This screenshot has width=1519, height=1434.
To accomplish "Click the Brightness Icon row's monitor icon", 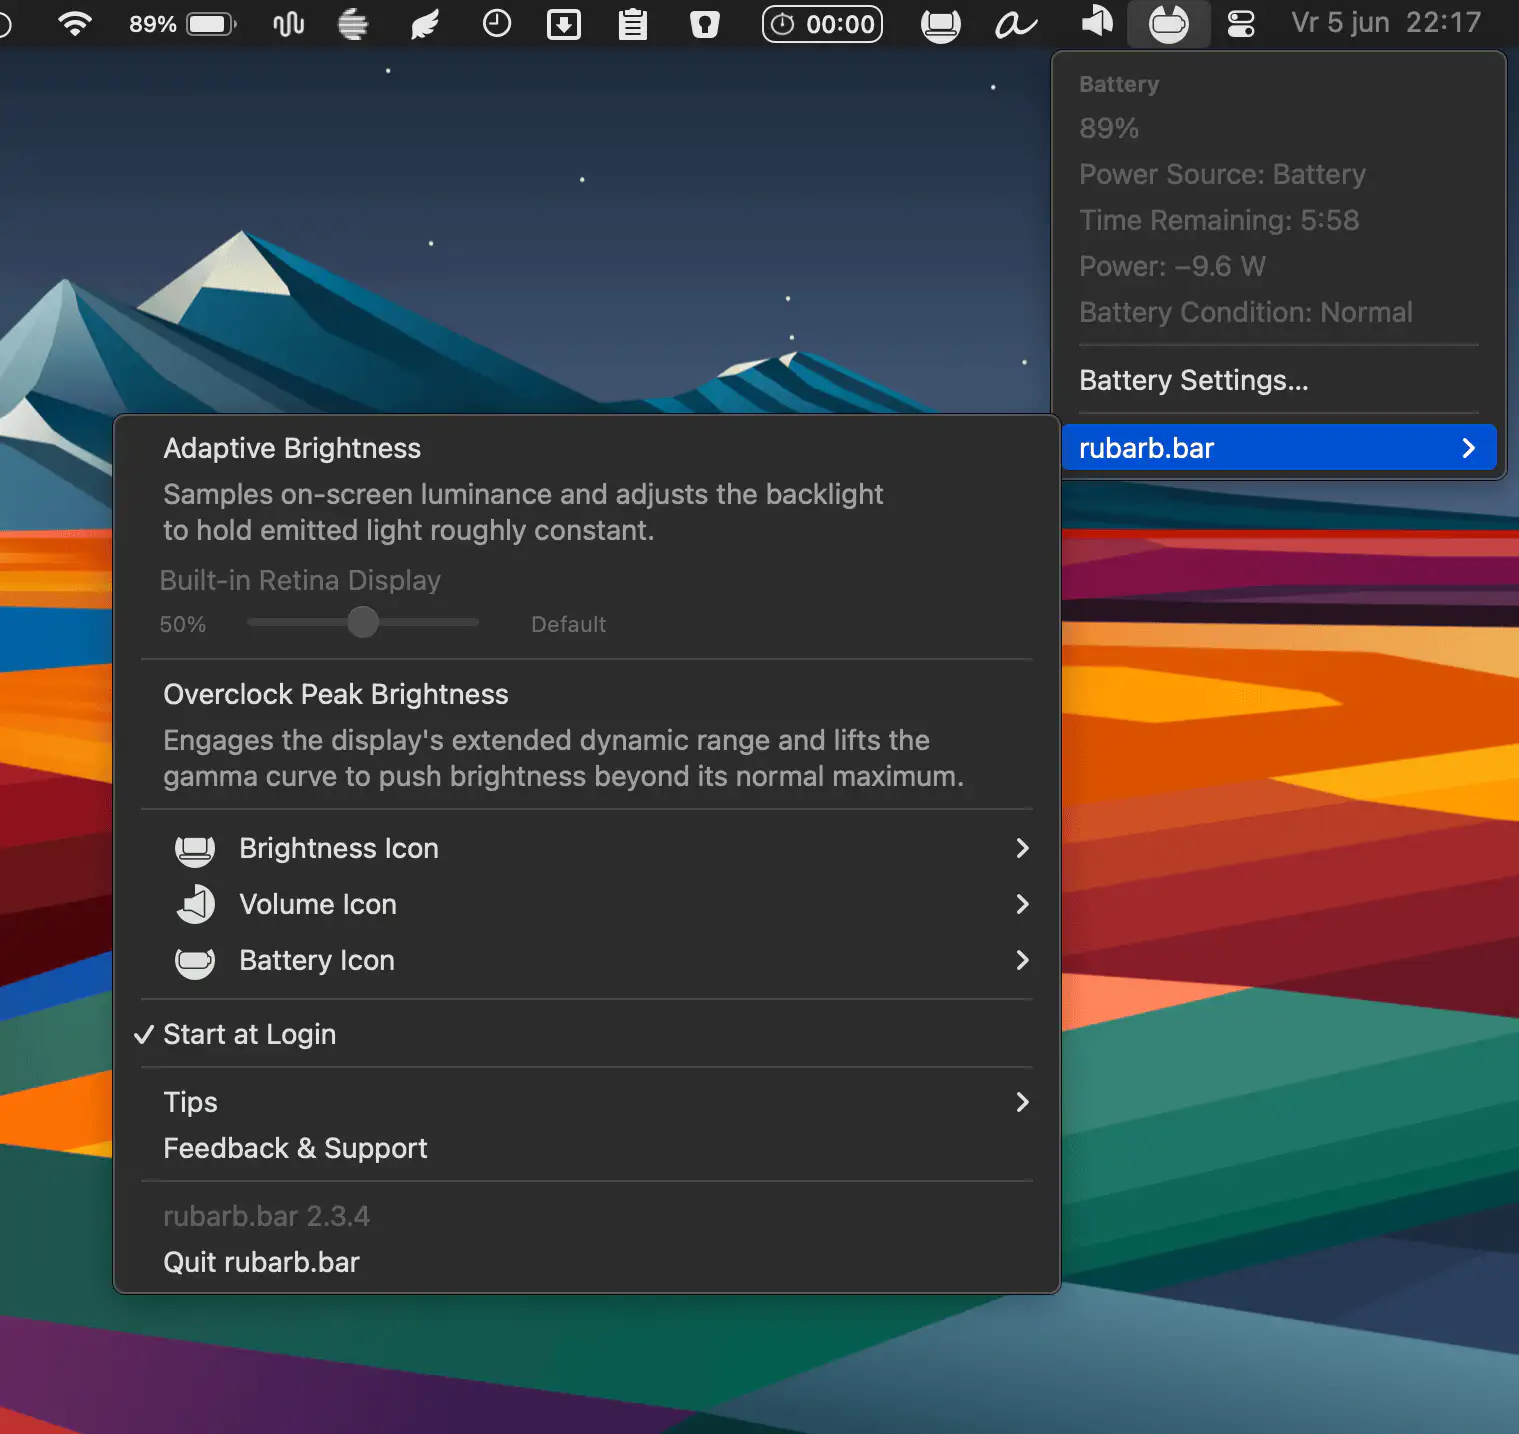I will [x=195, y=849].
